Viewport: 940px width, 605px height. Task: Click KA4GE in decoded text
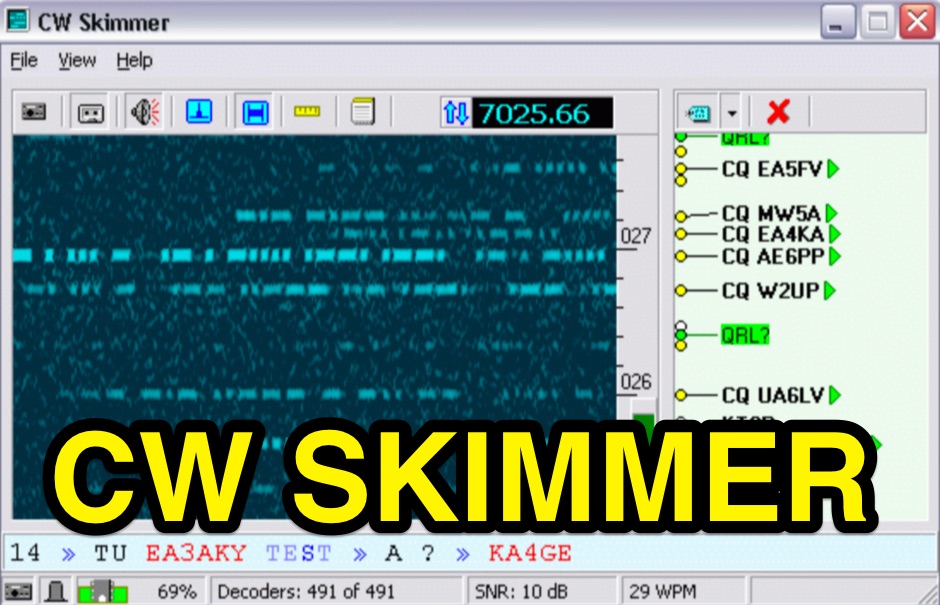click(530, 553)
